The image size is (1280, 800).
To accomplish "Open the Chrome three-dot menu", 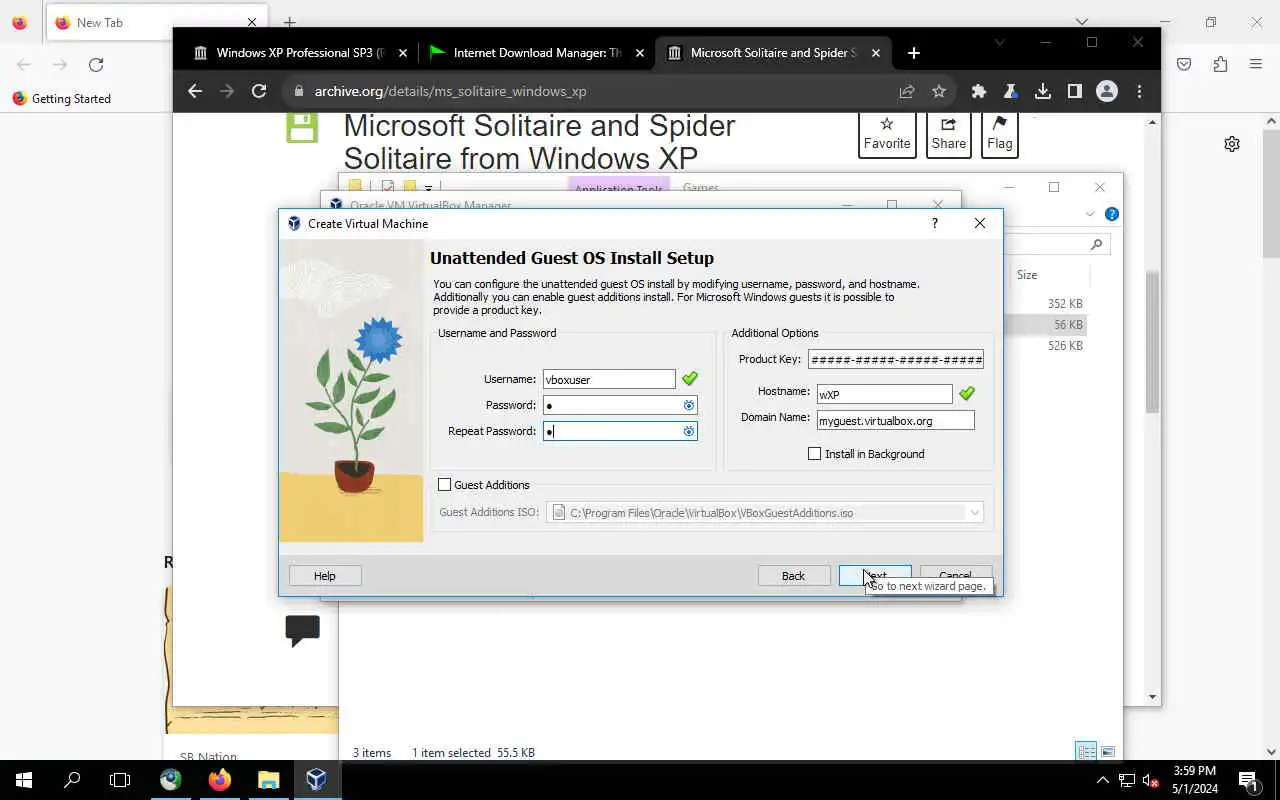I will 1139,91.
